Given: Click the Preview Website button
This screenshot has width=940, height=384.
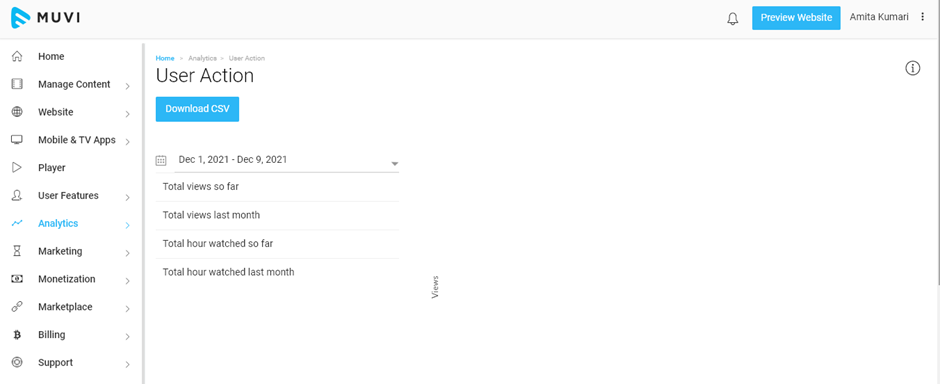Looking at the screenshot, I should click(x=796, y=18).
